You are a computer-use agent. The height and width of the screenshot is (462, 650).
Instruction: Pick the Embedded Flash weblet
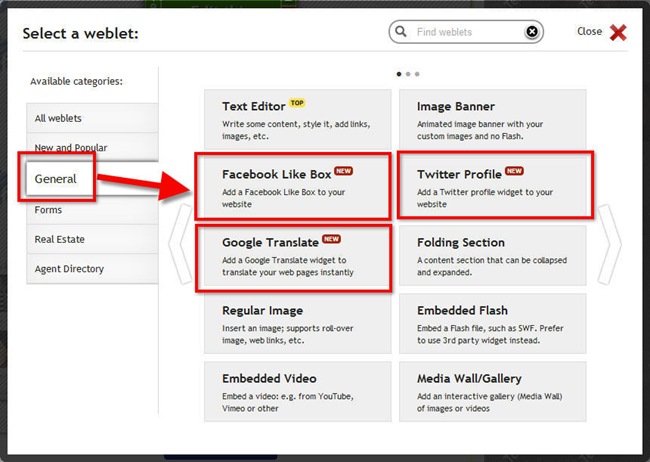tap(492, 323)
